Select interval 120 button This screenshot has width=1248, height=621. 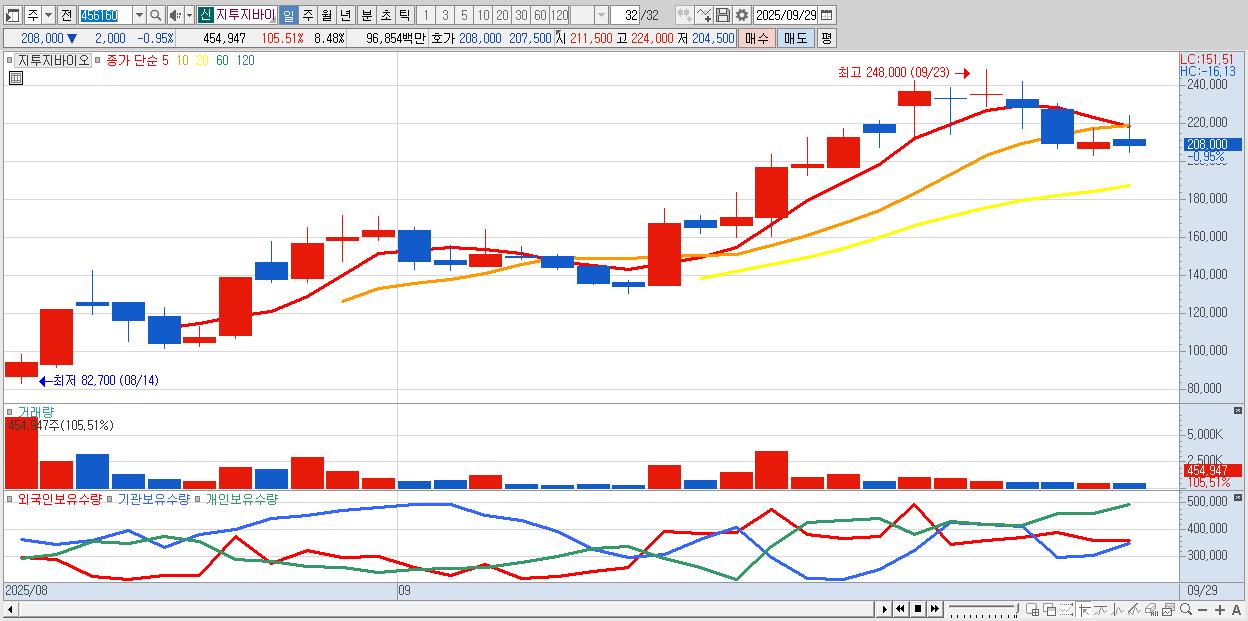[559, 15]
